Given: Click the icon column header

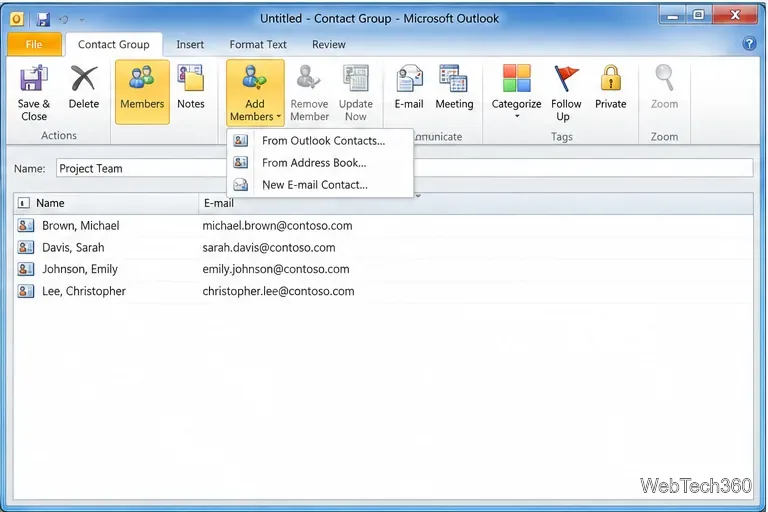Looking at the screenshot, I should [x=24, y=203].
